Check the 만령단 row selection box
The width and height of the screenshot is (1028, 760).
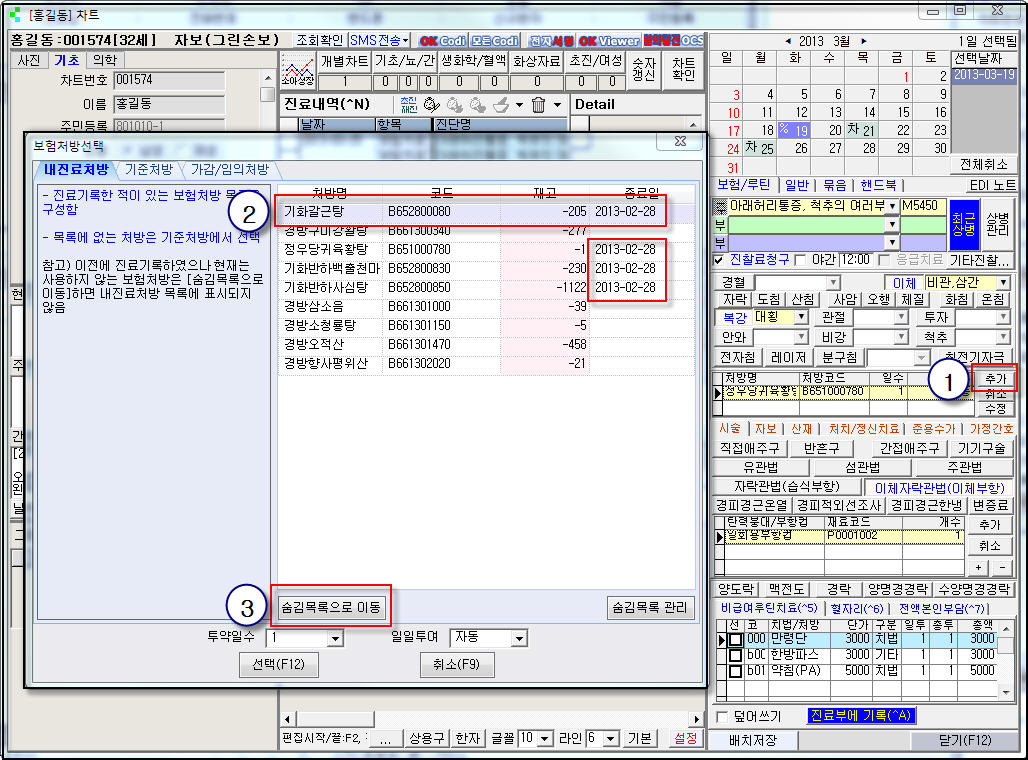(x=736, y=639)
